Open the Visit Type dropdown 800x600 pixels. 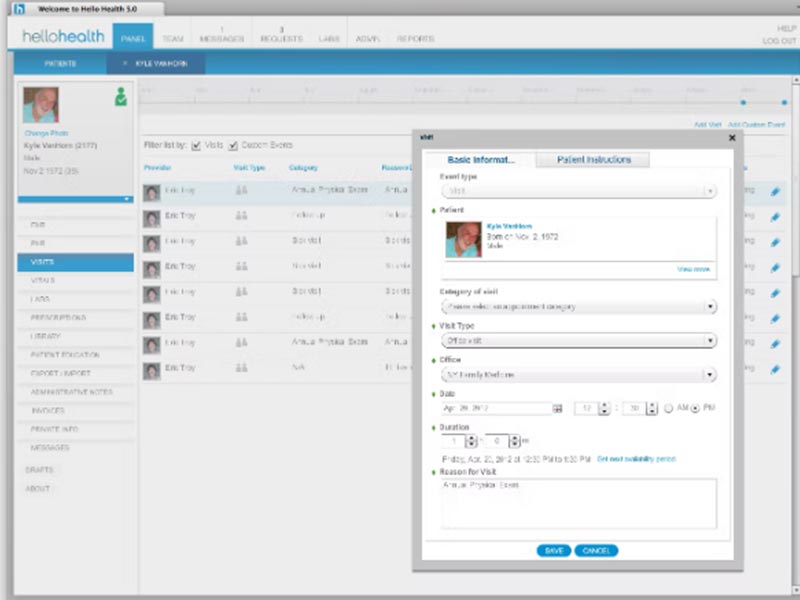pyautogui.click(x=579, y=341)
